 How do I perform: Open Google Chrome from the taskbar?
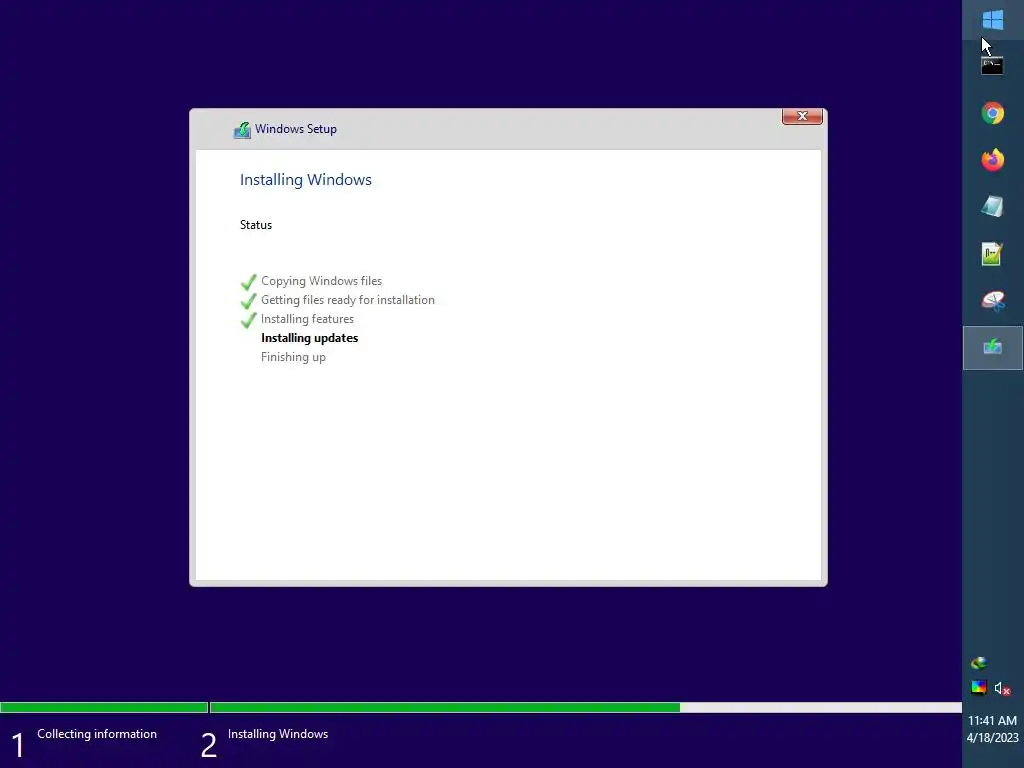coord(993,113)
